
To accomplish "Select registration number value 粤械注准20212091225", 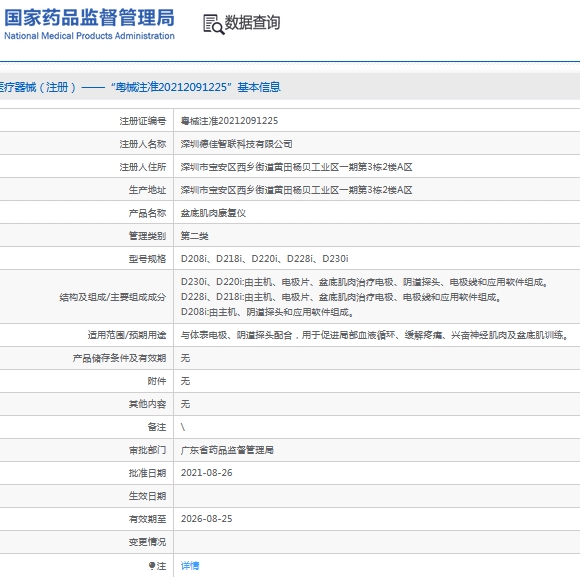I will [229, 121].
